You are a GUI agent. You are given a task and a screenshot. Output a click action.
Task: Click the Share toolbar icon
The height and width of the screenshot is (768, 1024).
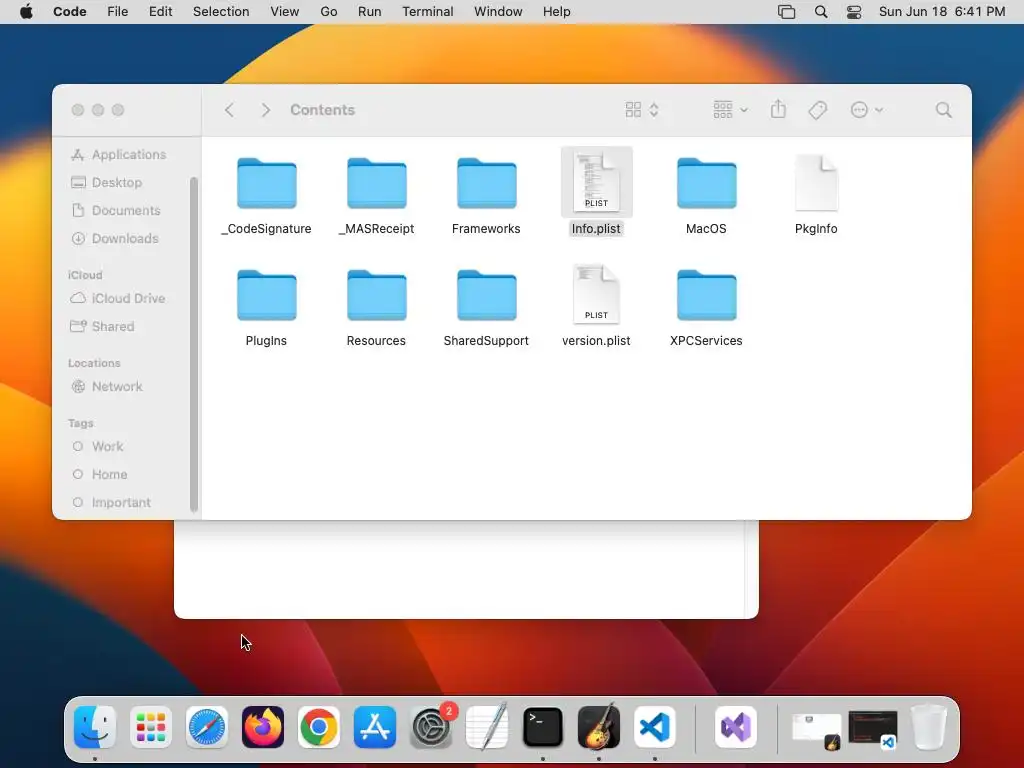click(778, 110)
